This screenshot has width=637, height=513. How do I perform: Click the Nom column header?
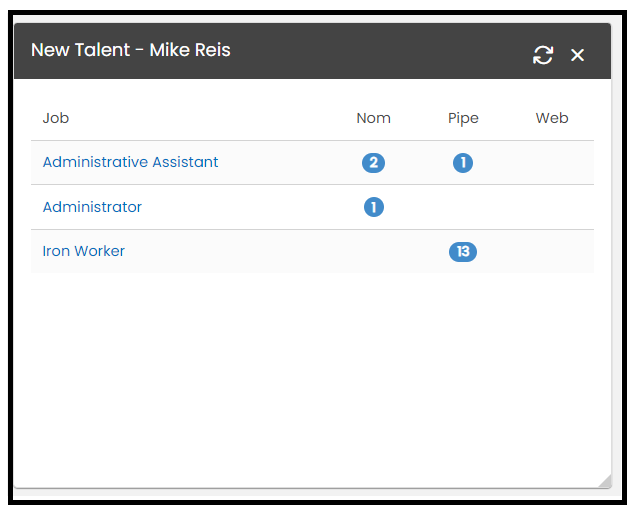pyautogui.click(x=373, y=118)
